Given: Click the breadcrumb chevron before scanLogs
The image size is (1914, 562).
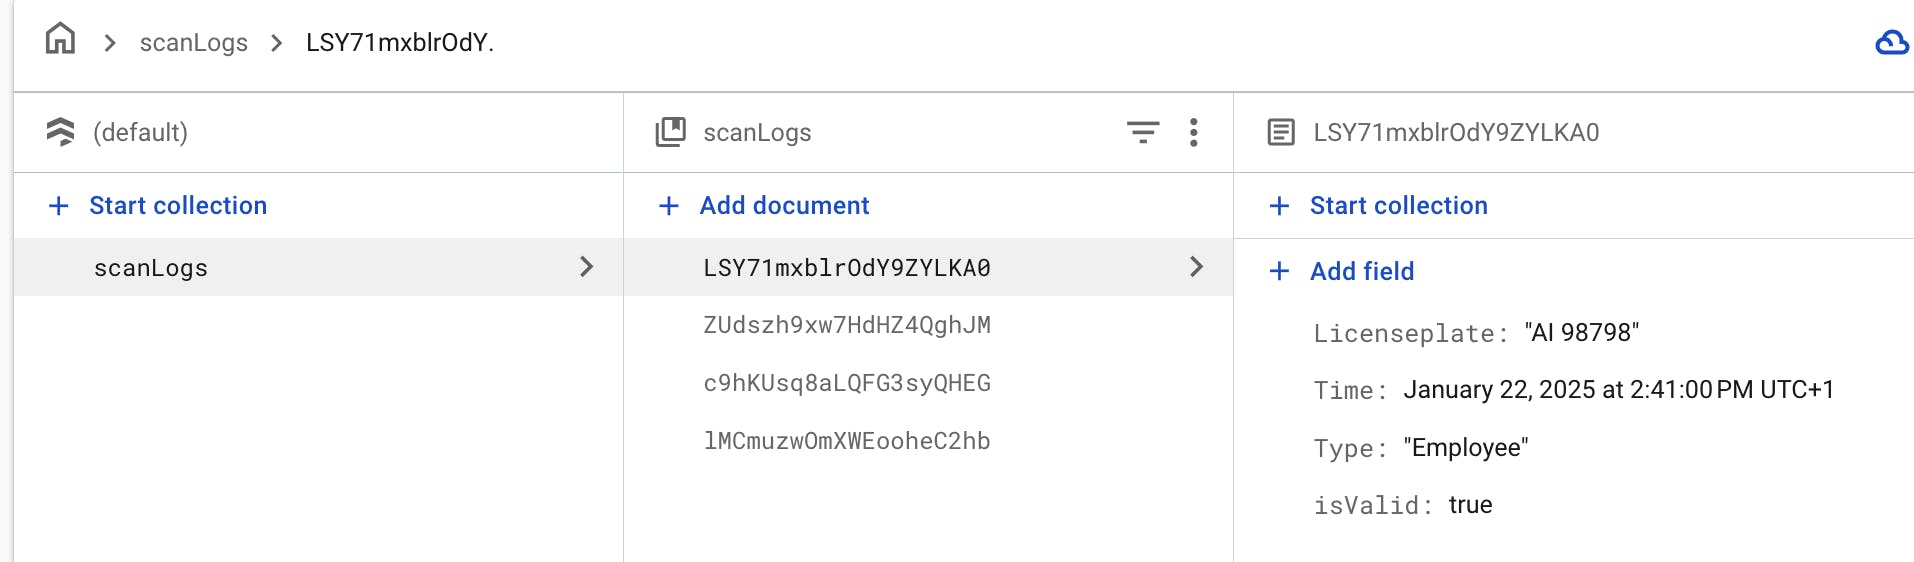Looking at the screenshot, I should tap(110, 43).
